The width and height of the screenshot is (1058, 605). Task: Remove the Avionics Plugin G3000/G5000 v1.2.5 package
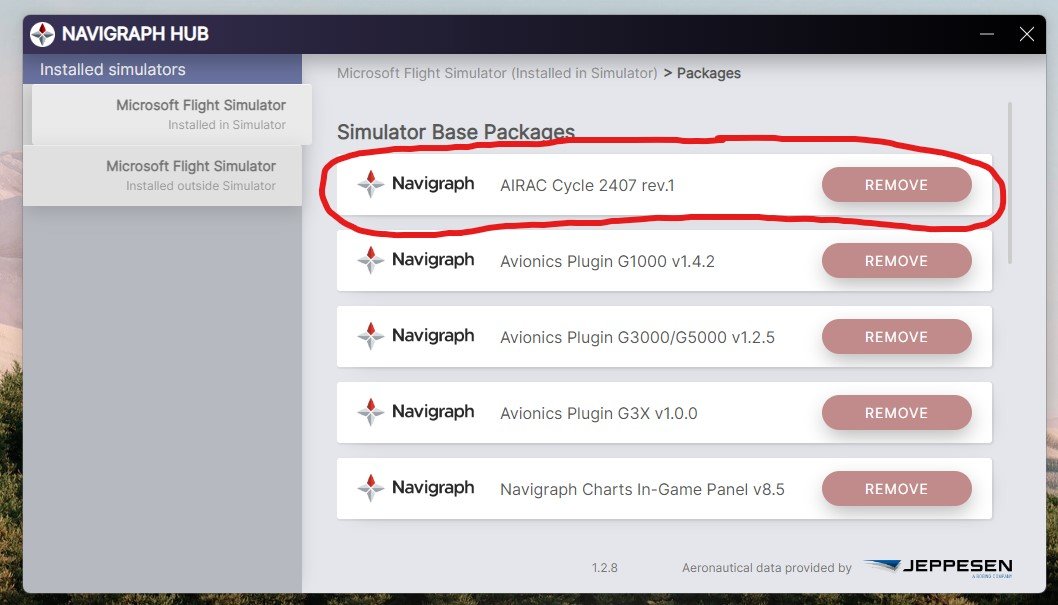tap(896, 336)
